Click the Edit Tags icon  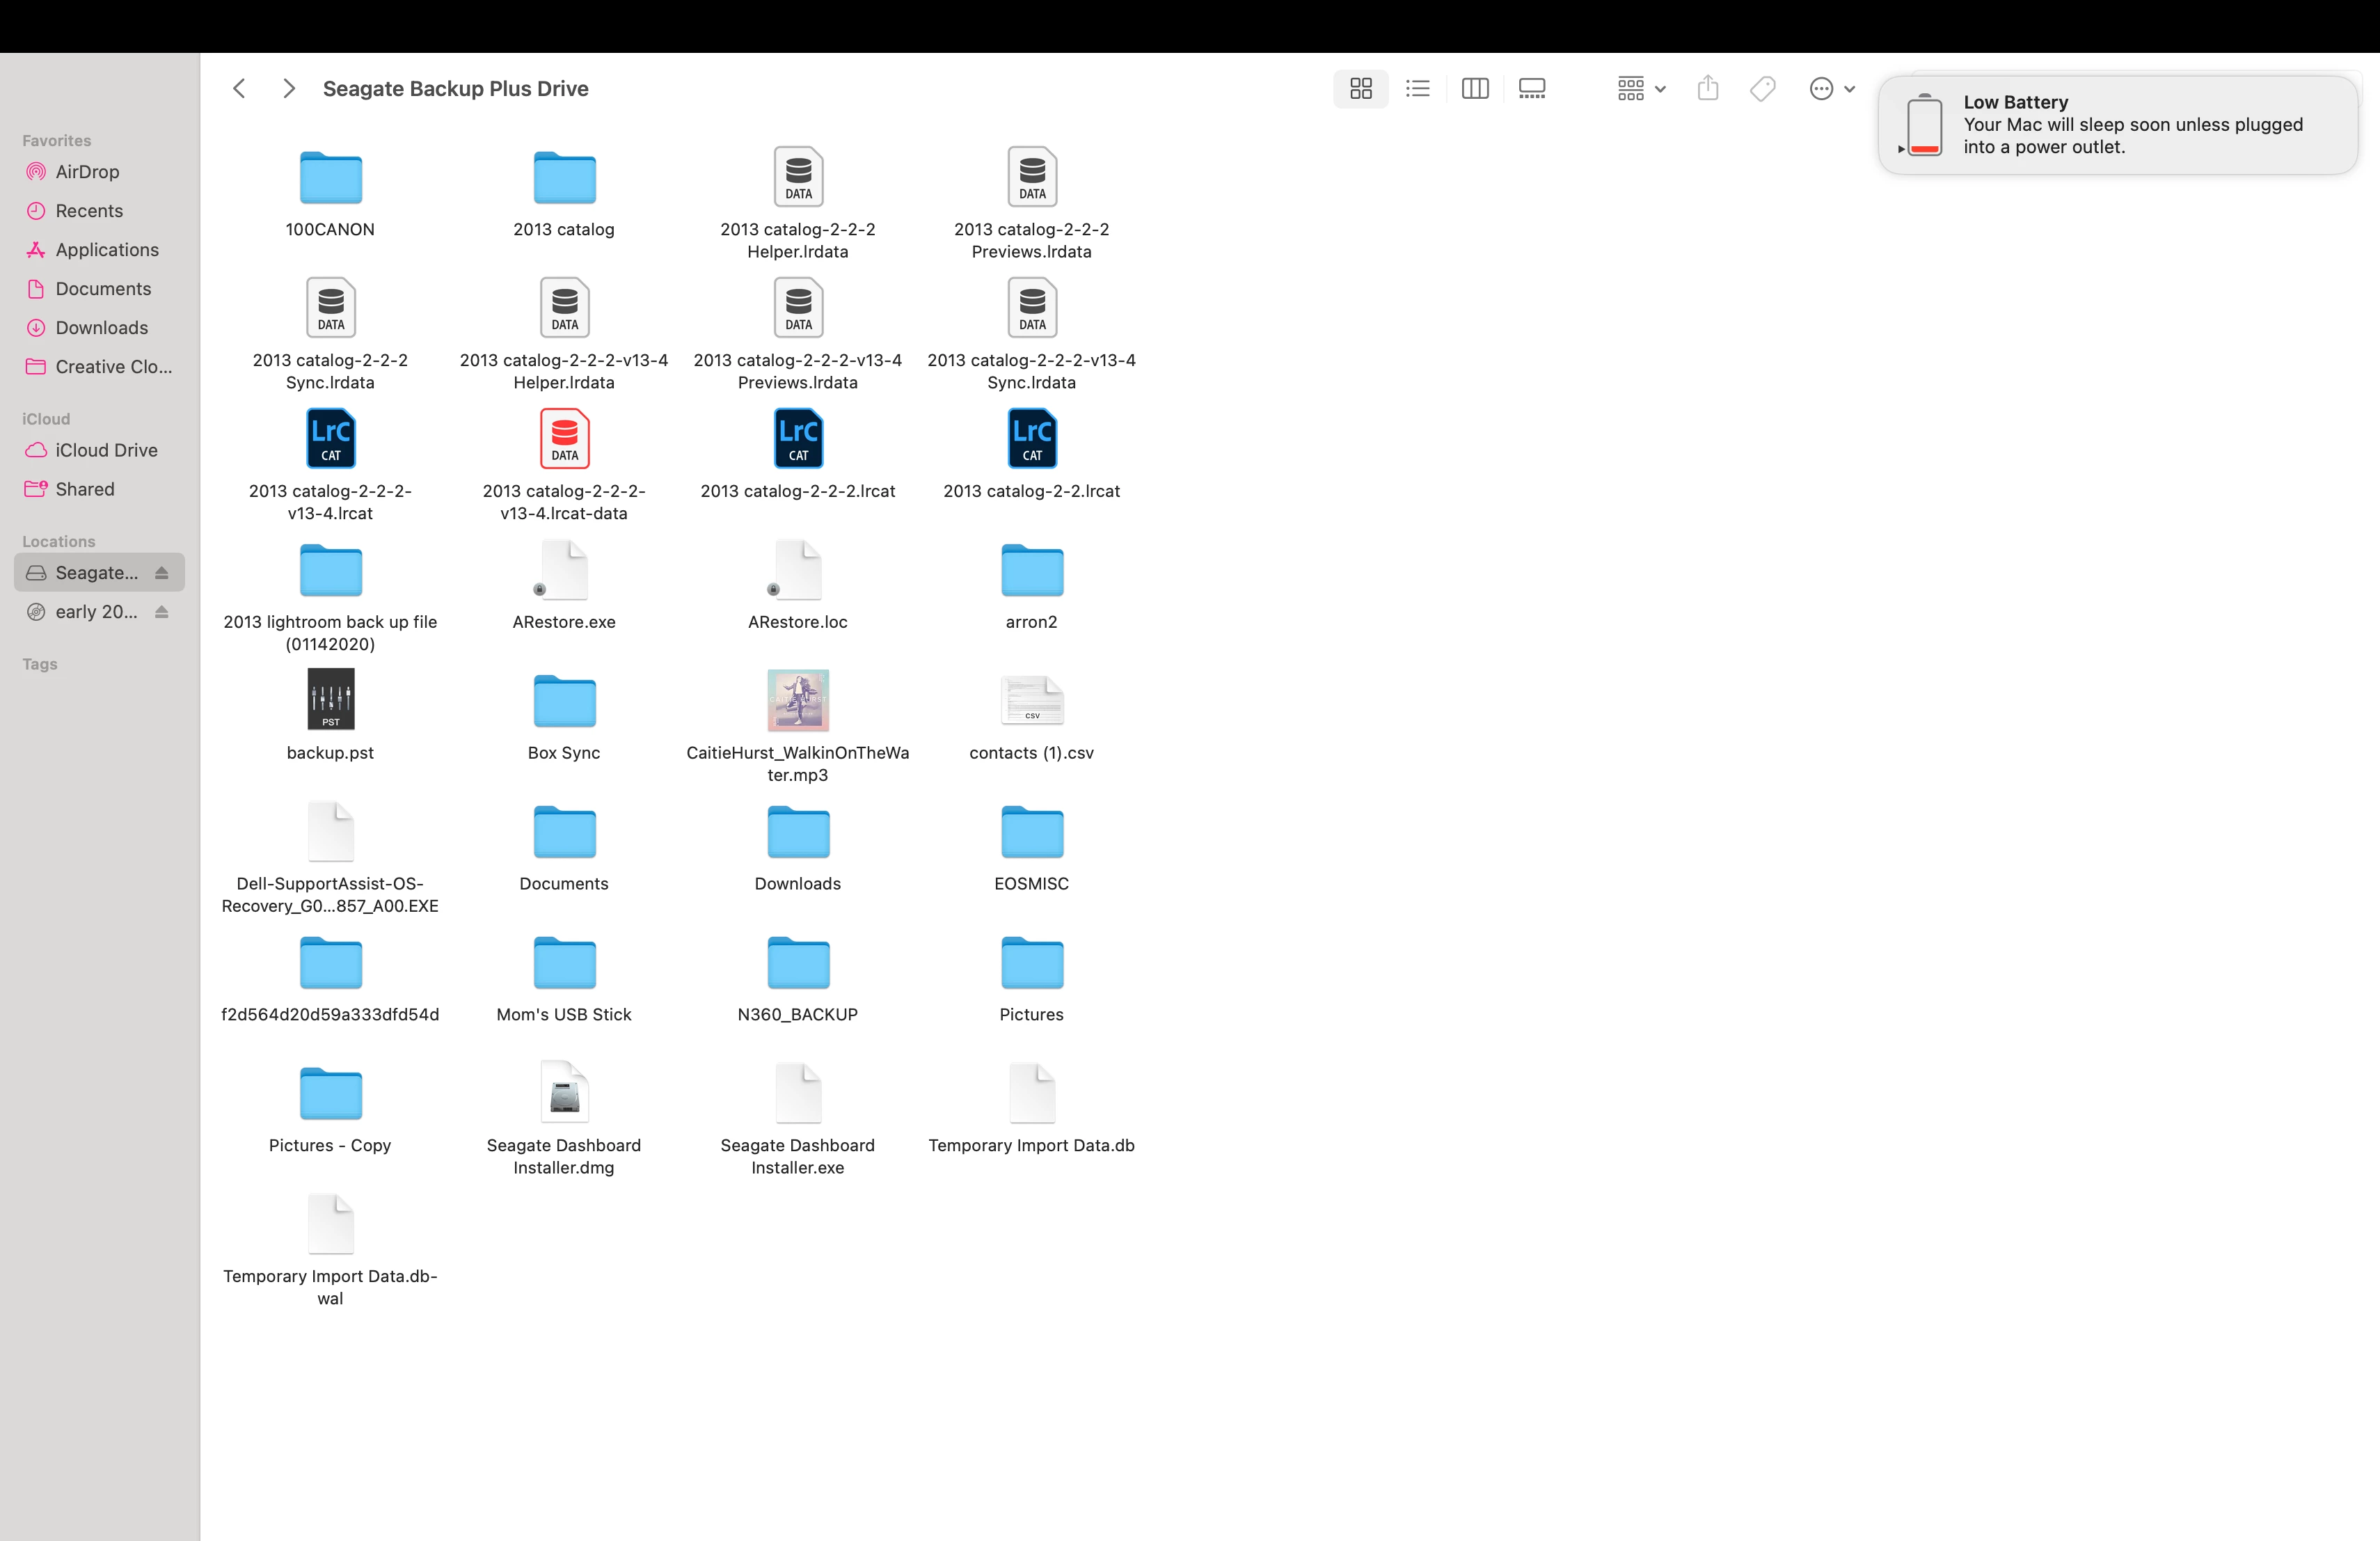1762,89
